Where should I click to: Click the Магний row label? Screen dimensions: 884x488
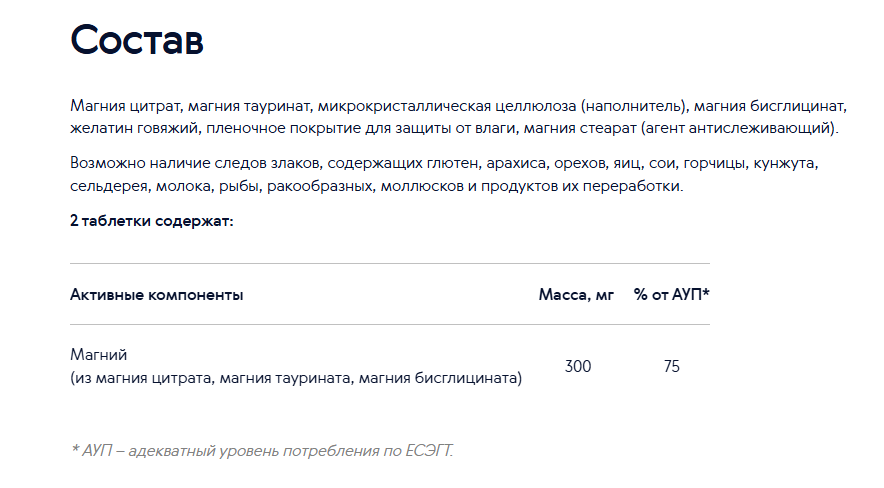click(99, 355)
